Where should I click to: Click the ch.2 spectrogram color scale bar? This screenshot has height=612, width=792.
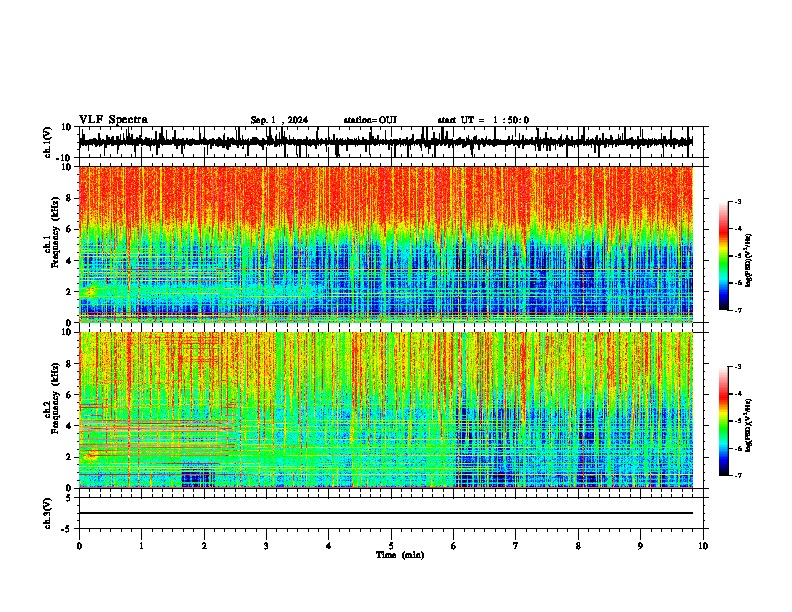tap(724, 421)
